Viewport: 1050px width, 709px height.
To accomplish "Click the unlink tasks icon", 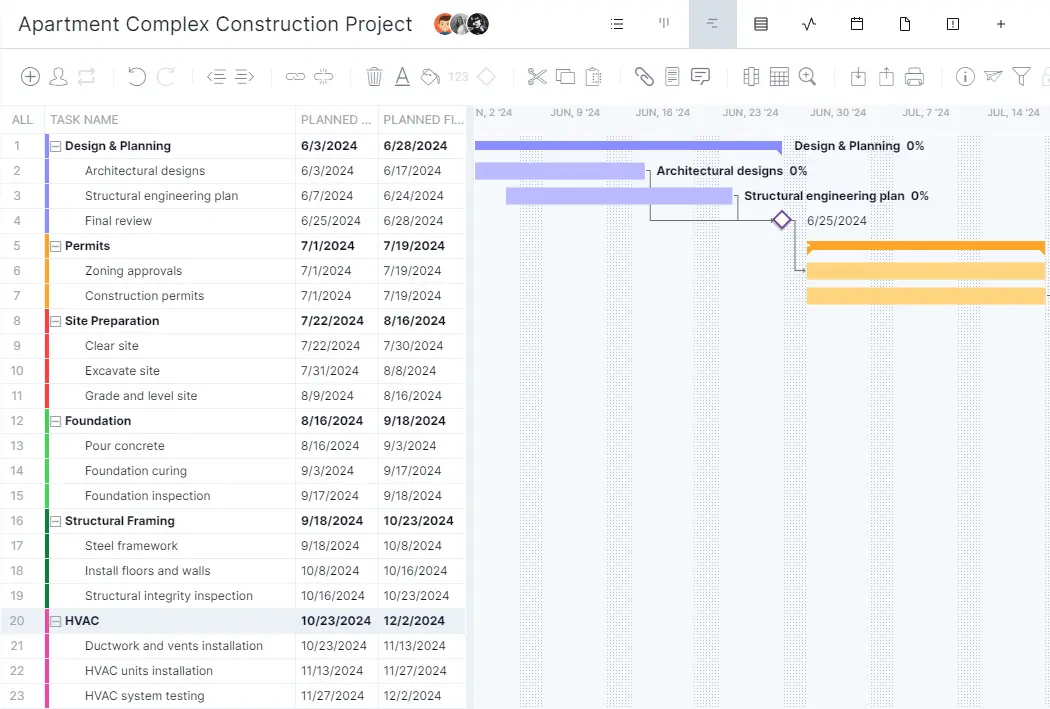I will [323, 77].
